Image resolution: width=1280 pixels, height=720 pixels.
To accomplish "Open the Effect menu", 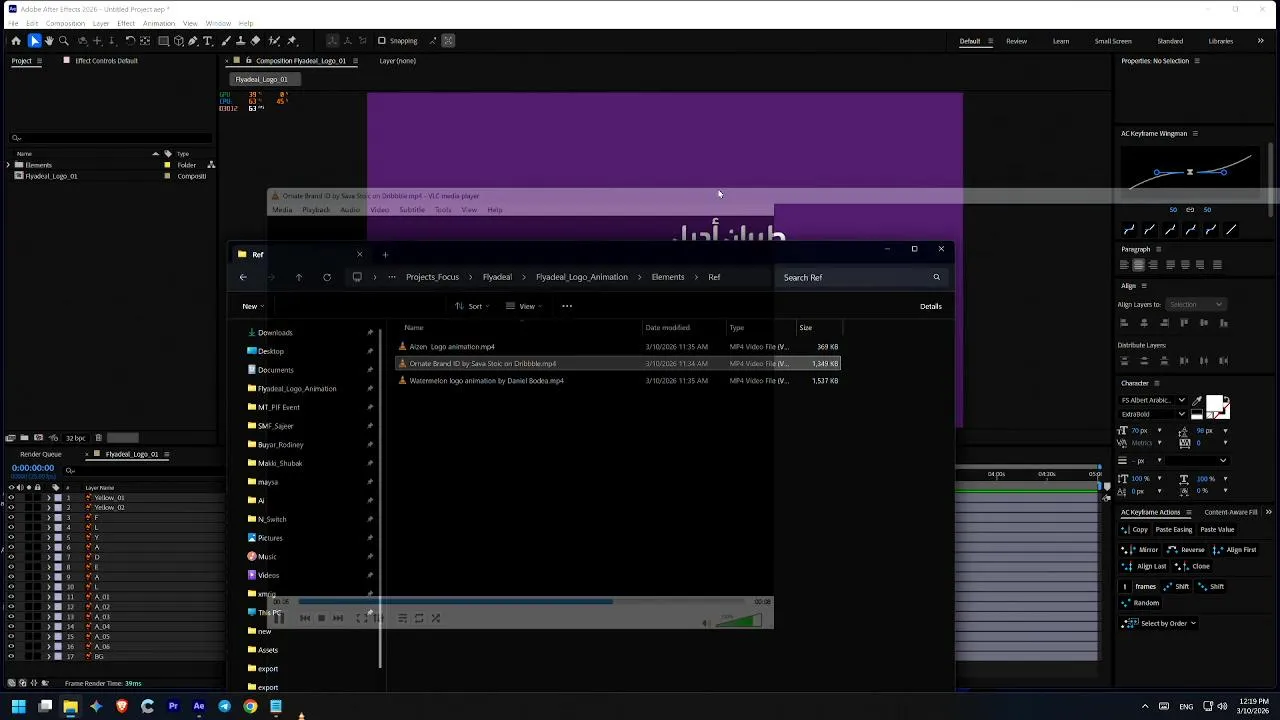I will tap(126, 23).
